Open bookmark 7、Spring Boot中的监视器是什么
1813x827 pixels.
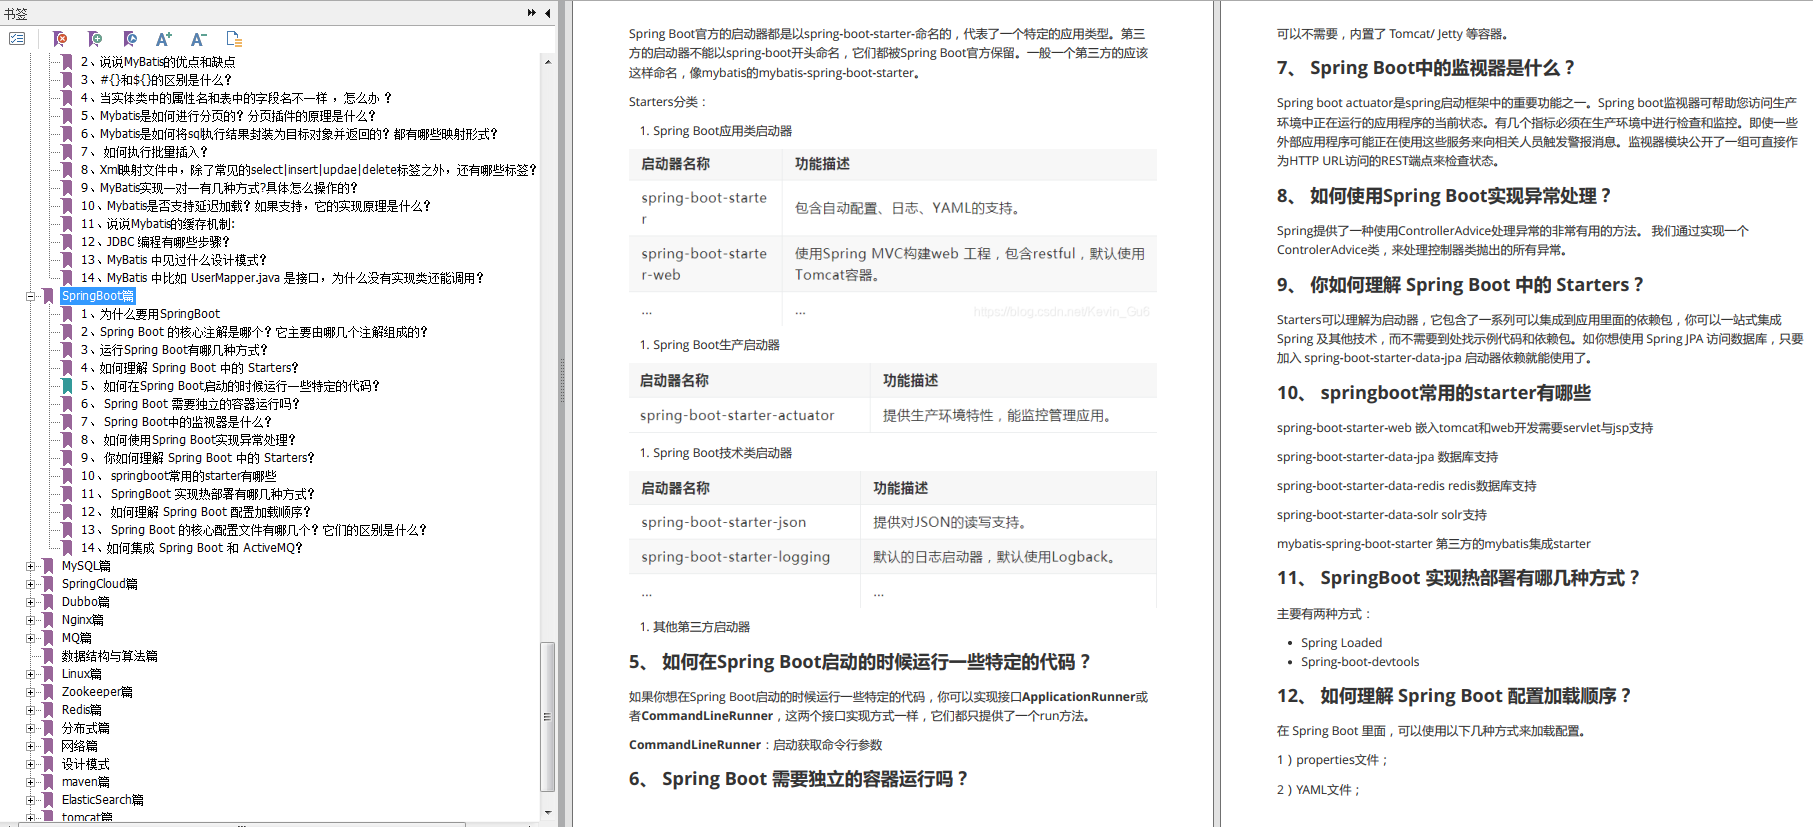(x=176, y=422)
